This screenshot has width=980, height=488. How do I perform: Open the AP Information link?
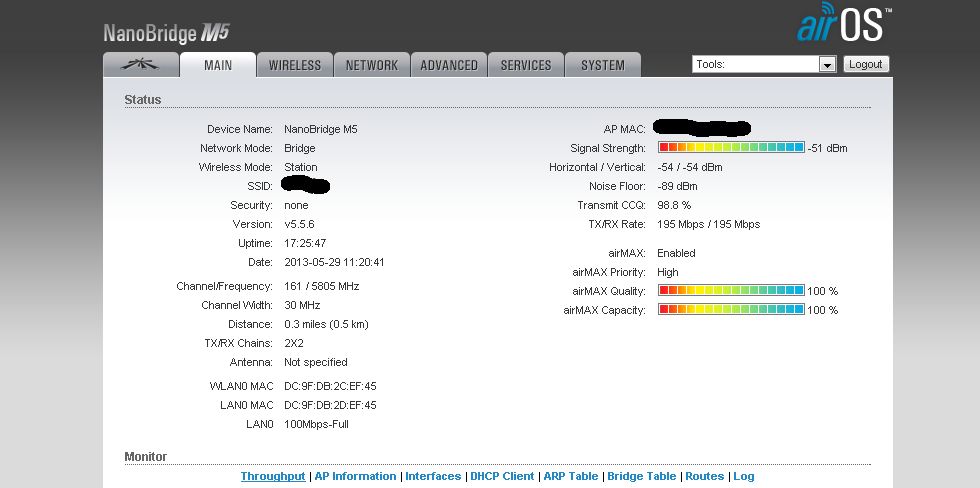click(355, 476)
